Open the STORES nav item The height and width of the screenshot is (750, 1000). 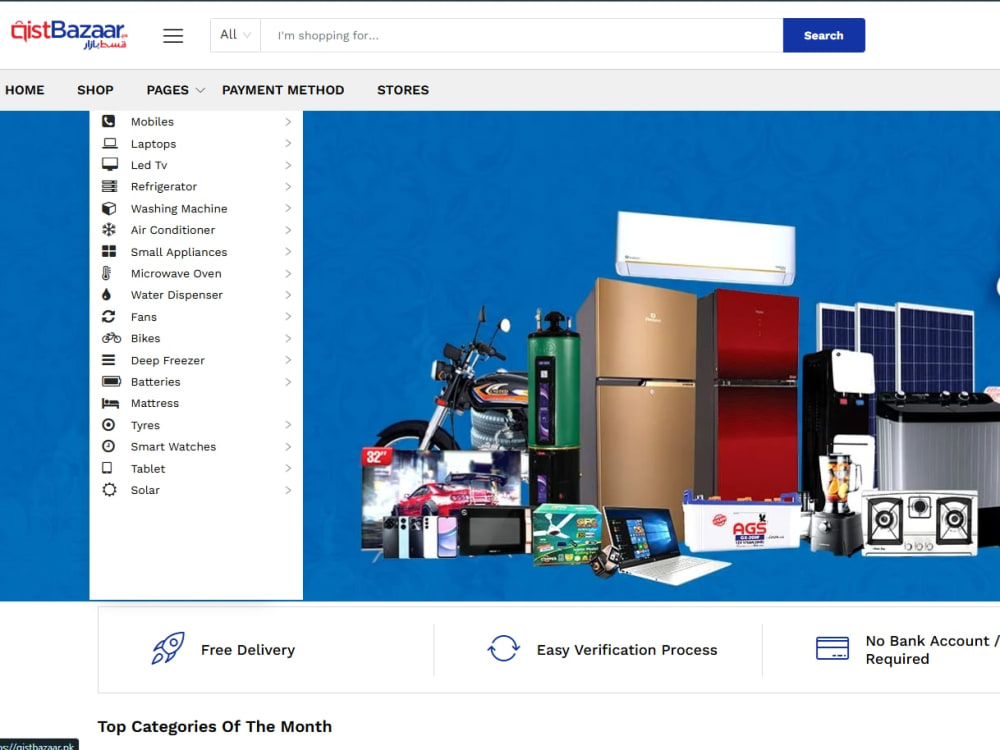click(x=403, y=90)
